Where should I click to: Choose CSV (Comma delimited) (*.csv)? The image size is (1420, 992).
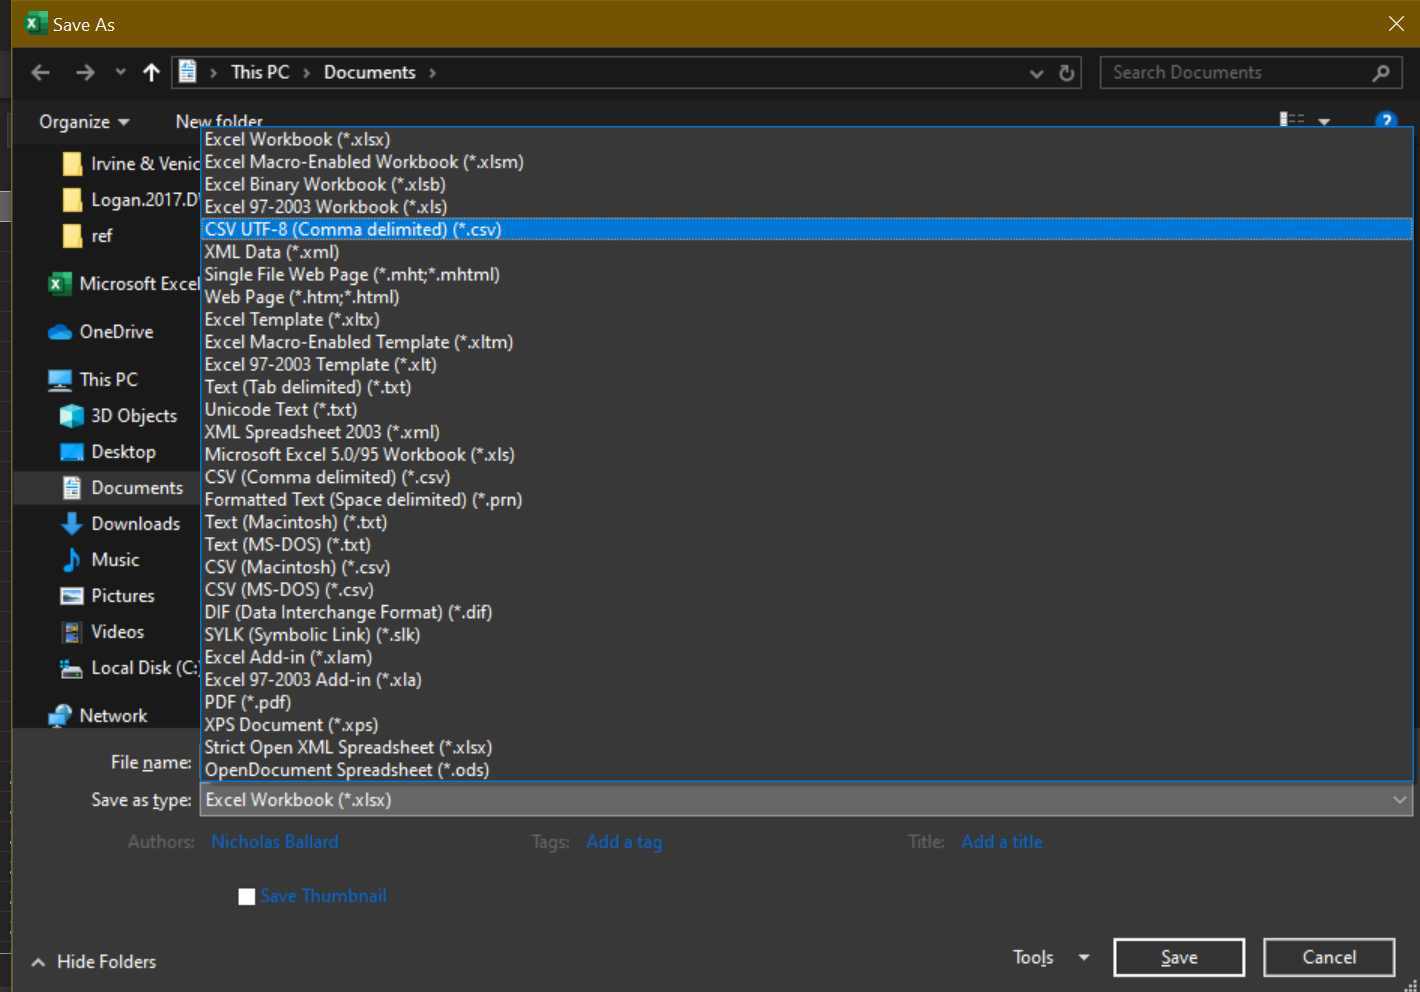click(x=806, y=477)
